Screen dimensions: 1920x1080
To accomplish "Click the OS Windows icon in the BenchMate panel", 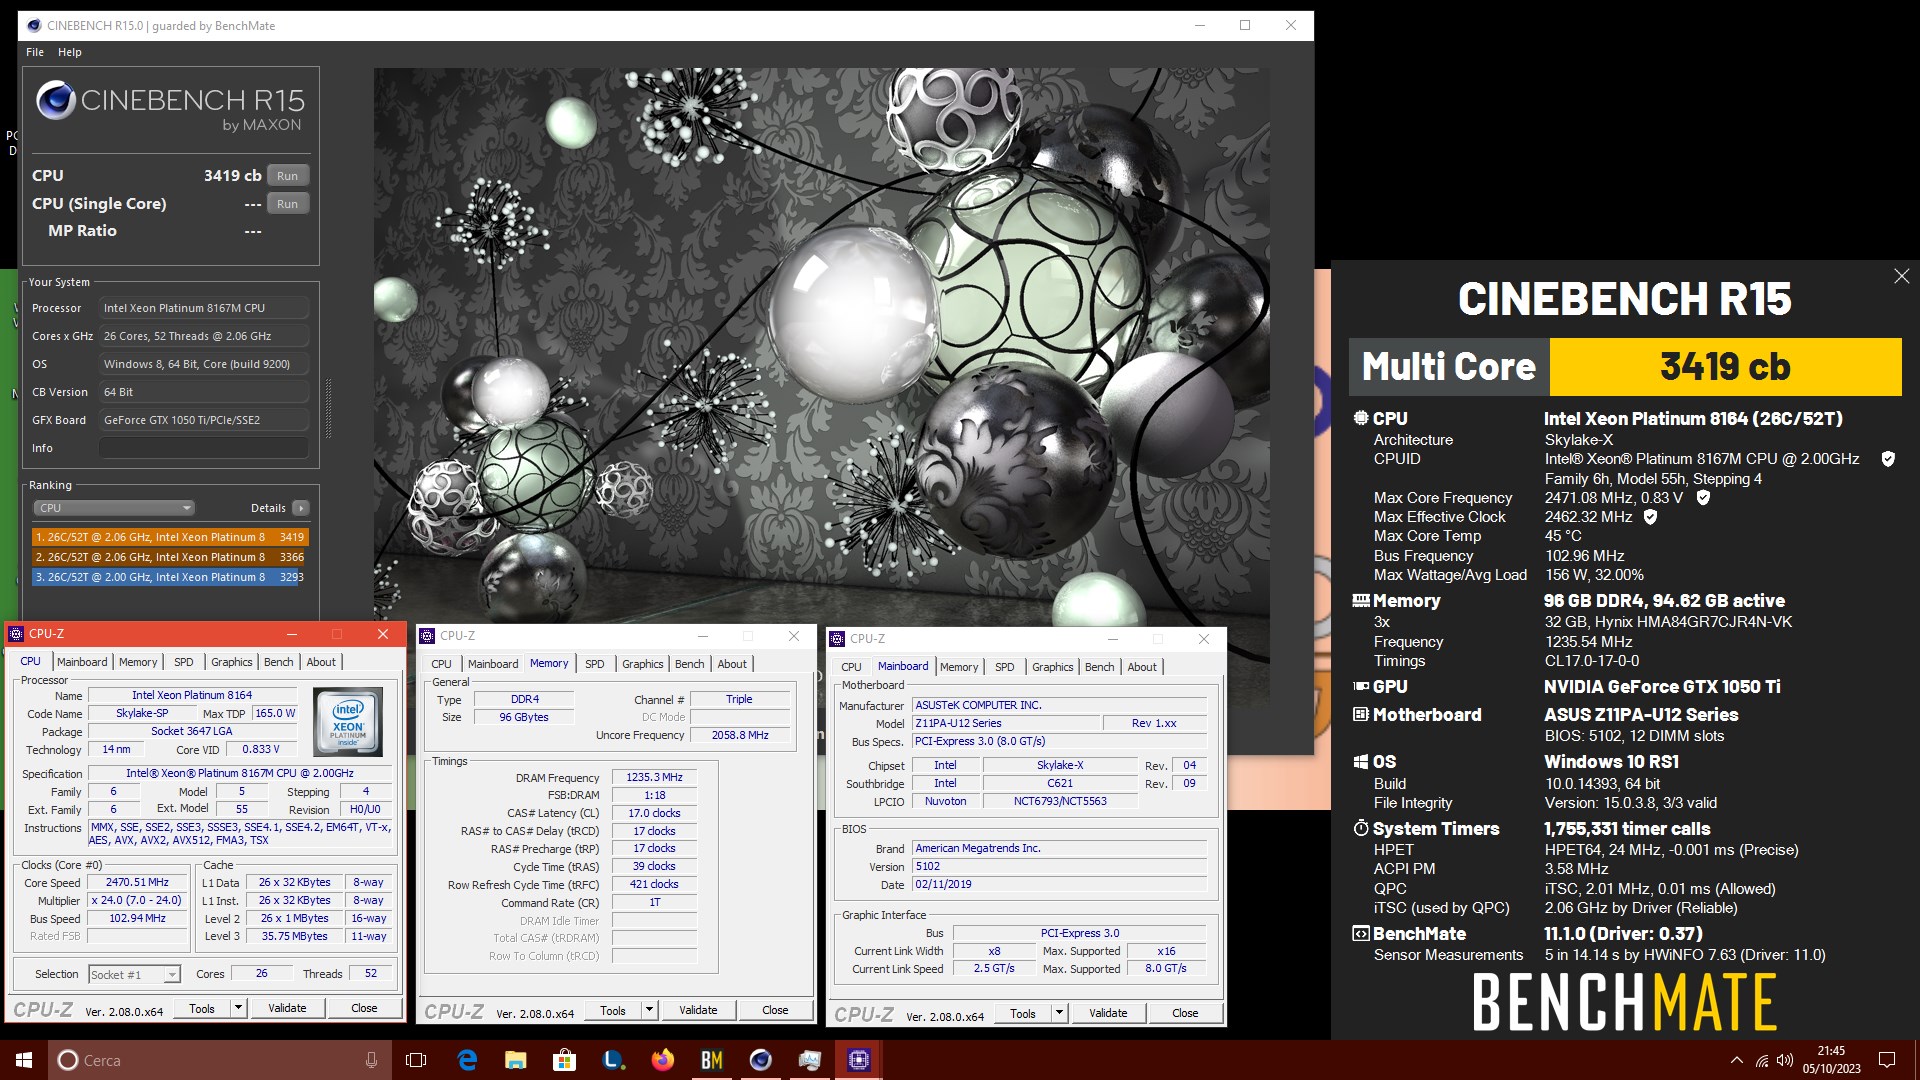I will pos(1361,762).
